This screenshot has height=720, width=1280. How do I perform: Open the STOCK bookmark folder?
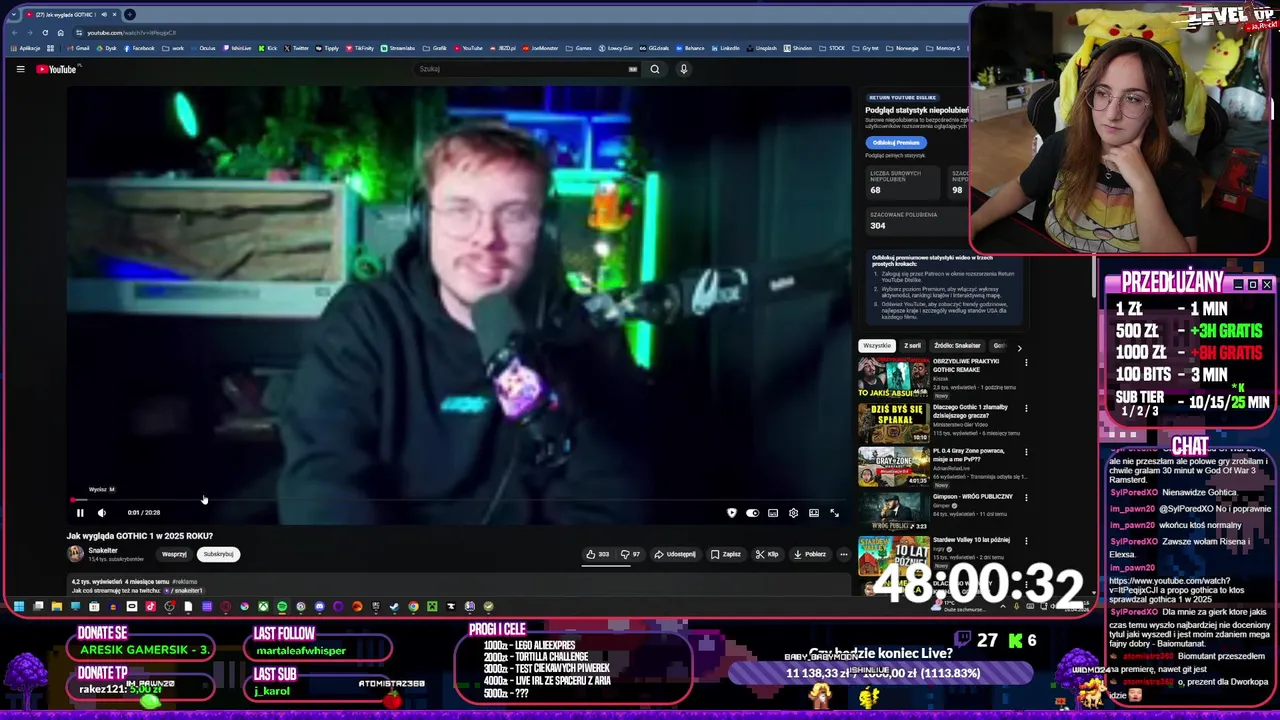click(x=831, y=48)
